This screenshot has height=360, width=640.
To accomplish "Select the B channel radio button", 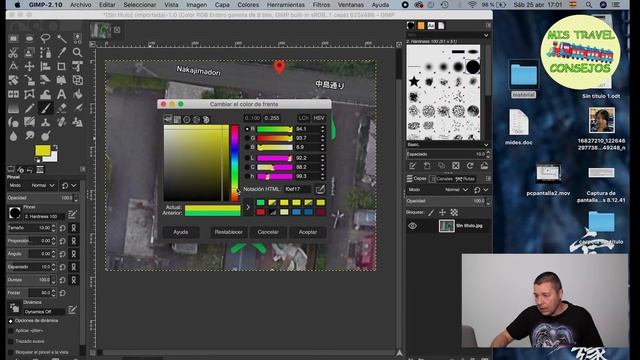I will point(247,147).
